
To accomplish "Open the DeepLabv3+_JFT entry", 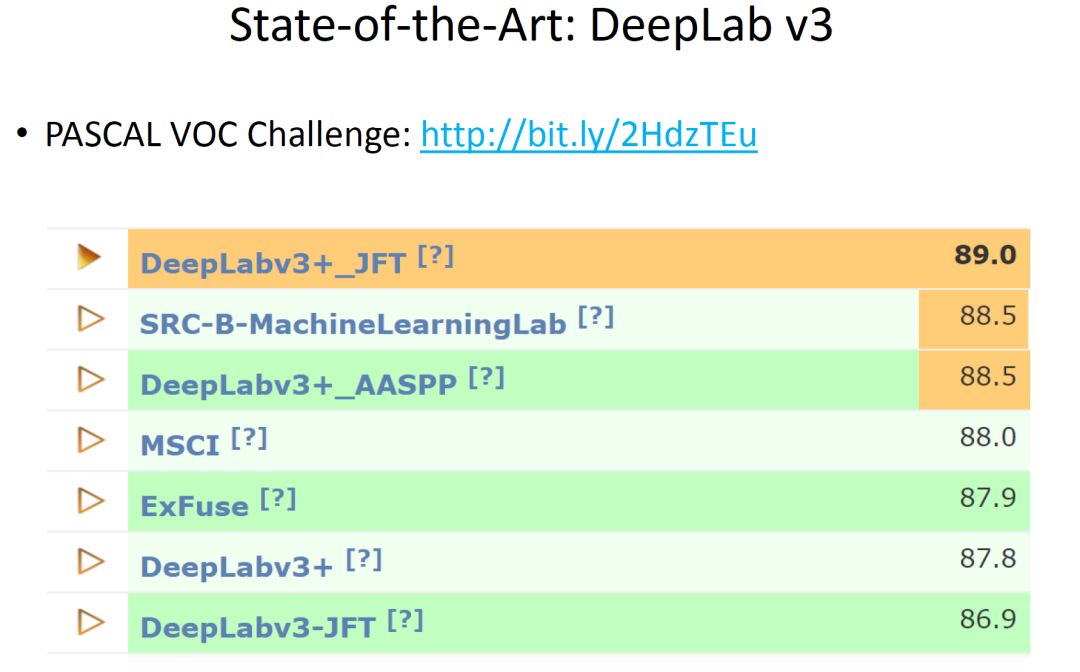I will (x=272, y=264).
